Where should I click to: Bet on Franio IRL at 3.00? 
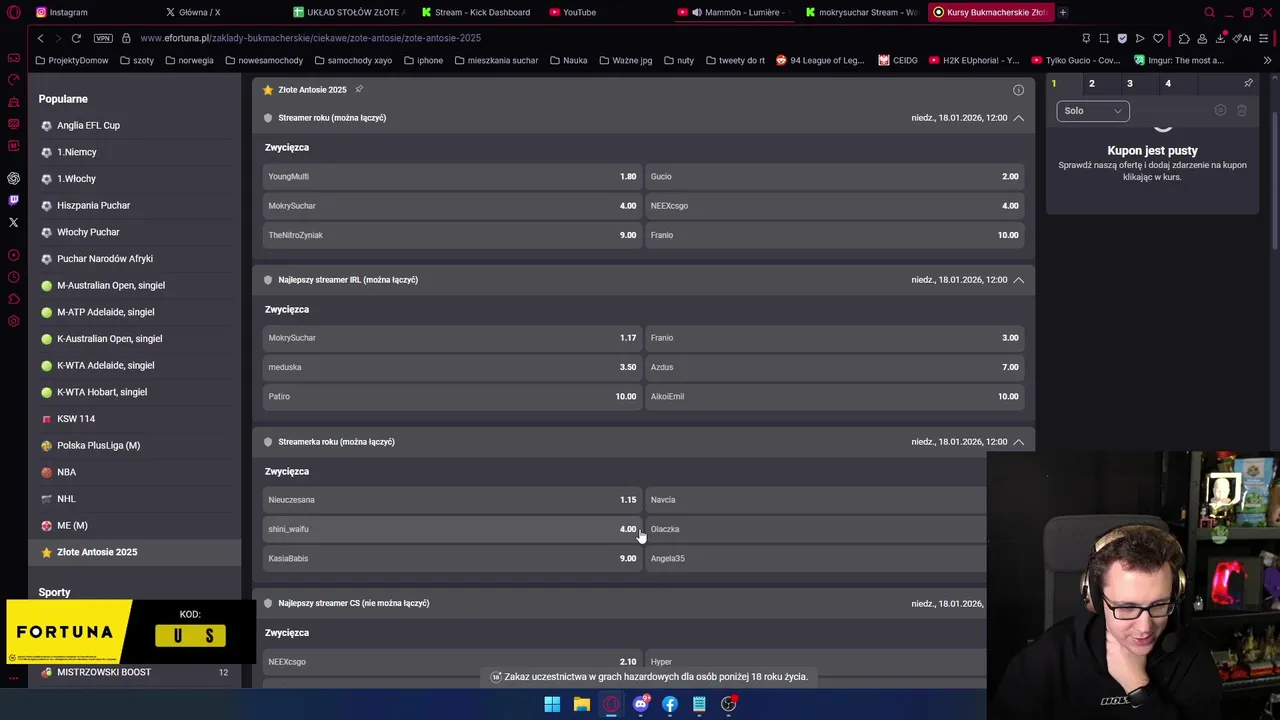coord(834,338)
